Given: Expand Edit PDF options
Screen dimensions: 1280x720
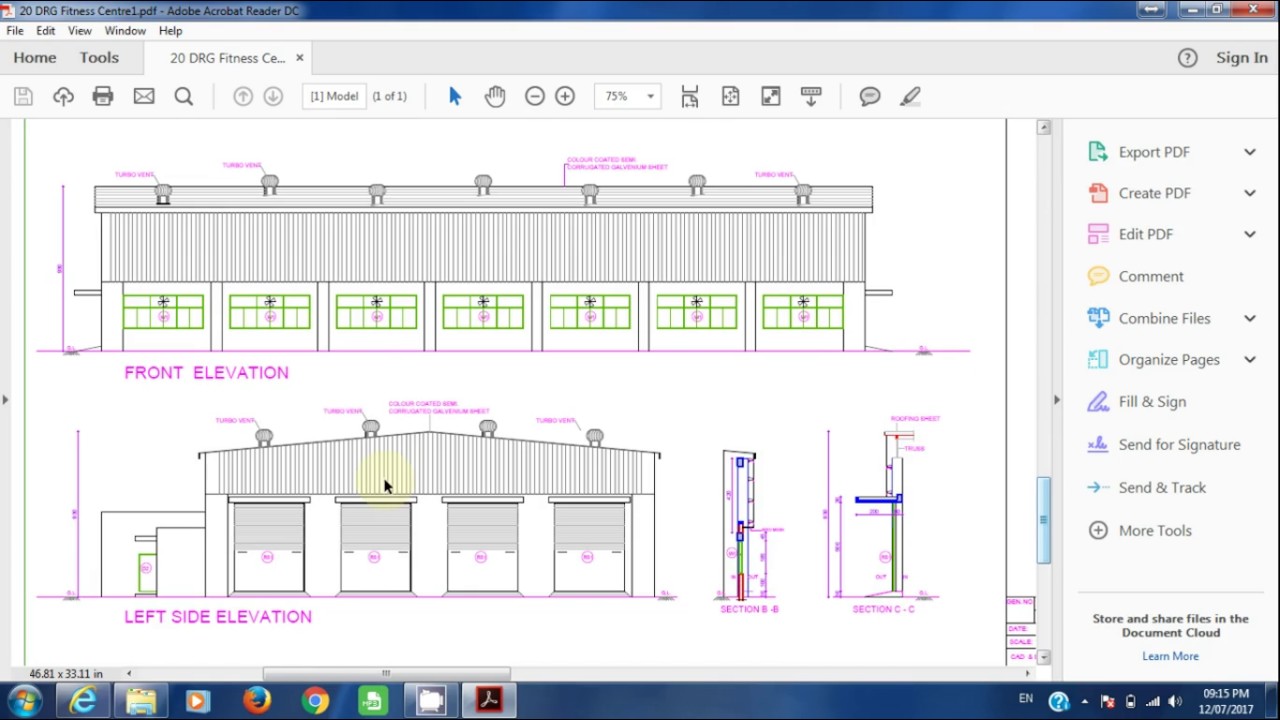Looking at the screenshot, I should tap(1250, 234).
